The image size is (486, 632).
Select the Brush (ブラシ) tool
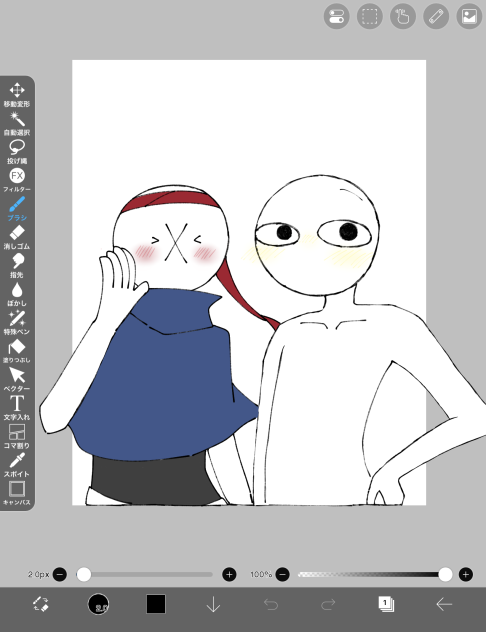(17, 208)
